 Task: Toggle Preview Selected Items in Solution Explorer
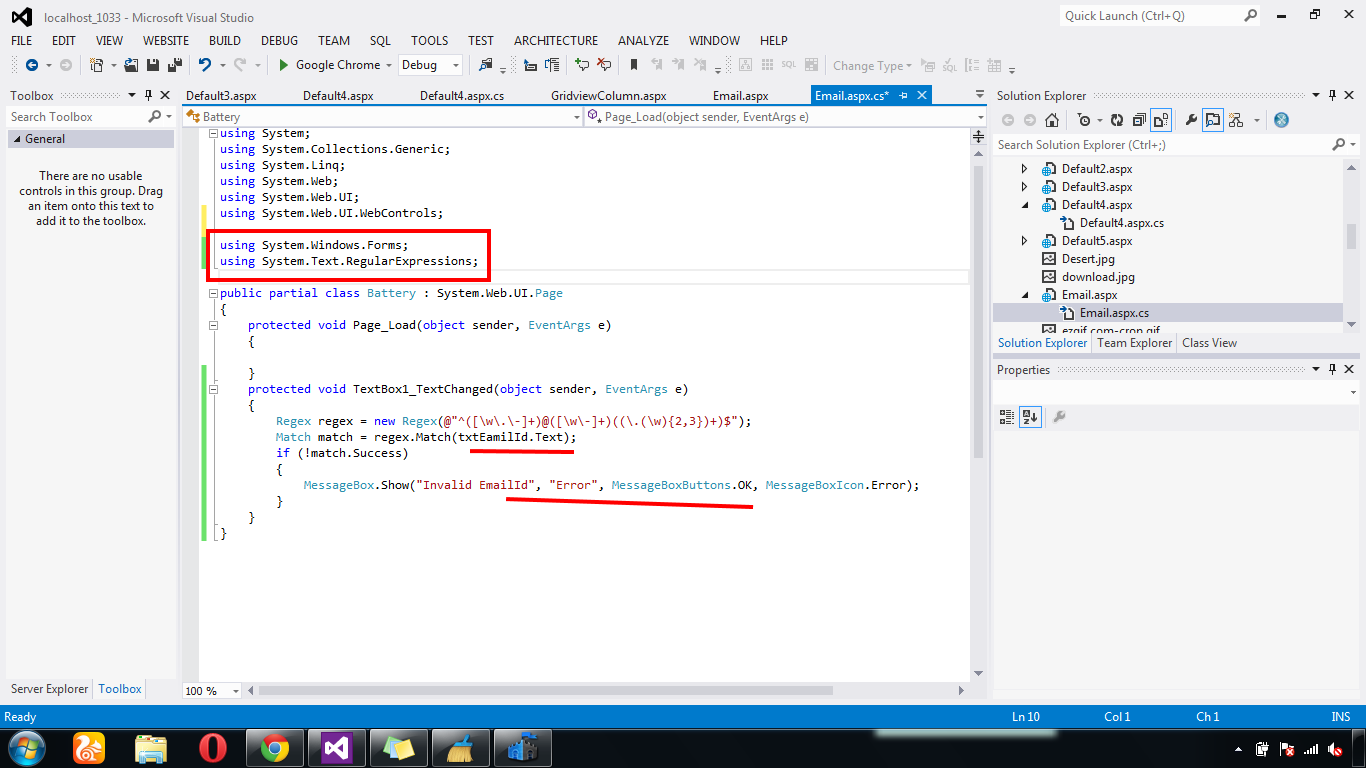click(x=1212, y=119)
